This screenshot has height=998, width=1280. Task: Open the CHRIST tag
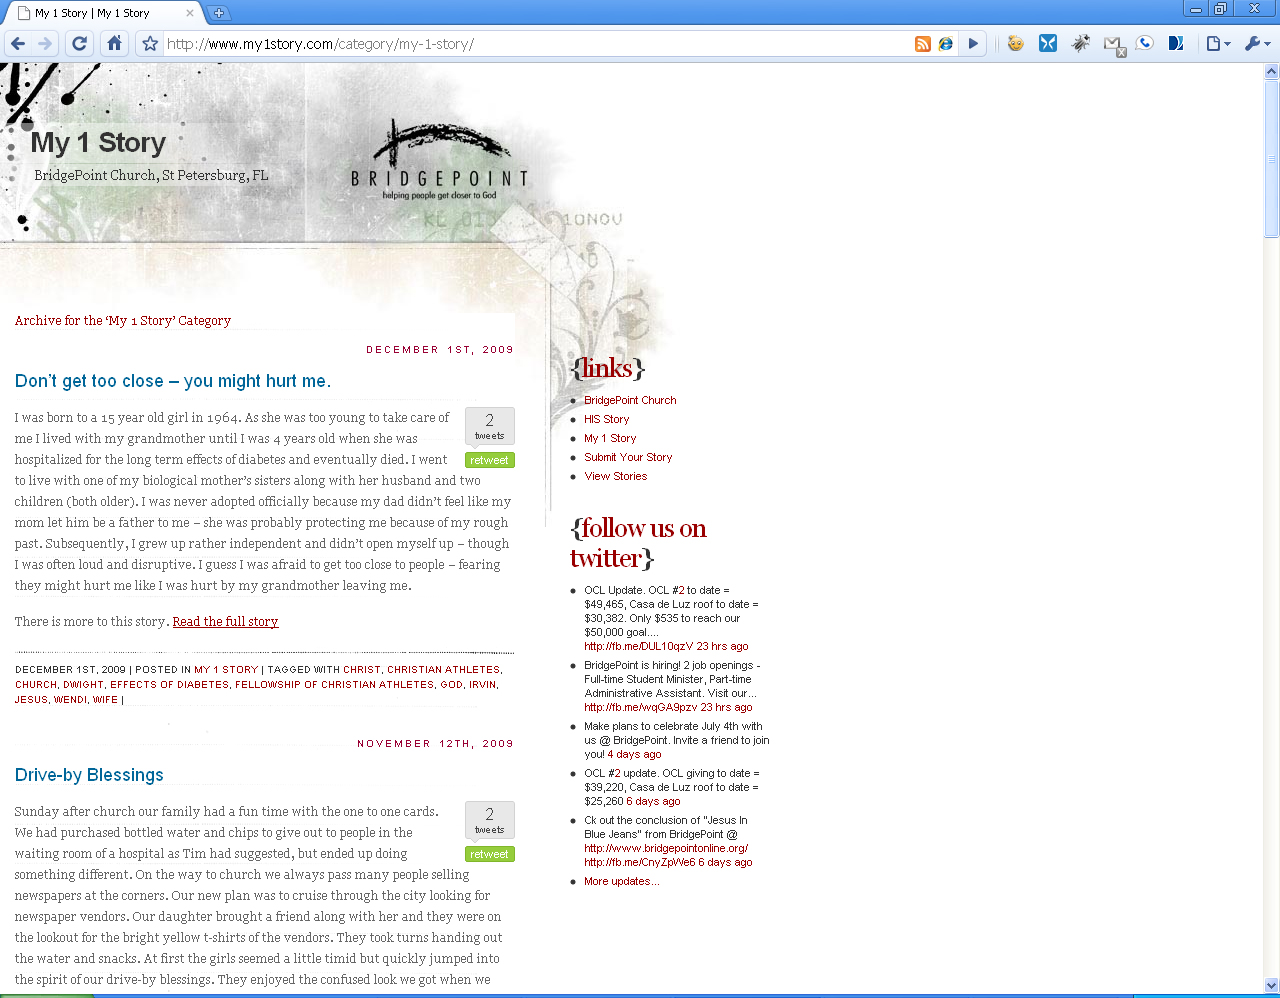(362, 670)
